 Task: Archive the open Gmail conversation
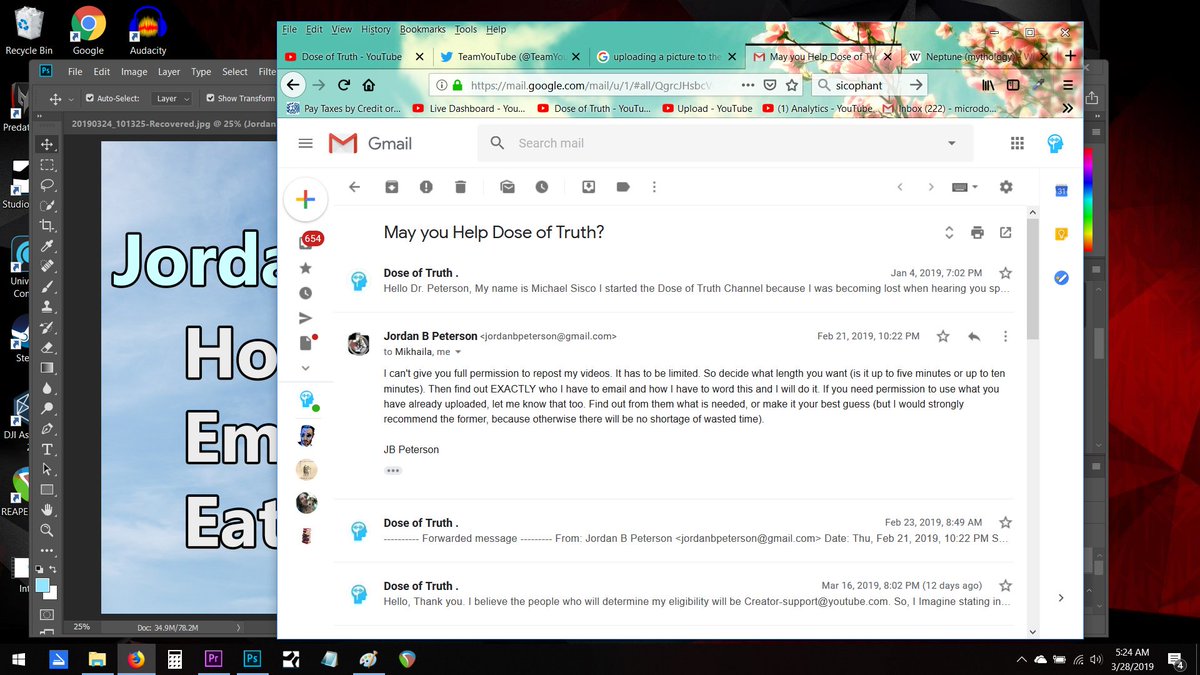(x=391, y=187)
